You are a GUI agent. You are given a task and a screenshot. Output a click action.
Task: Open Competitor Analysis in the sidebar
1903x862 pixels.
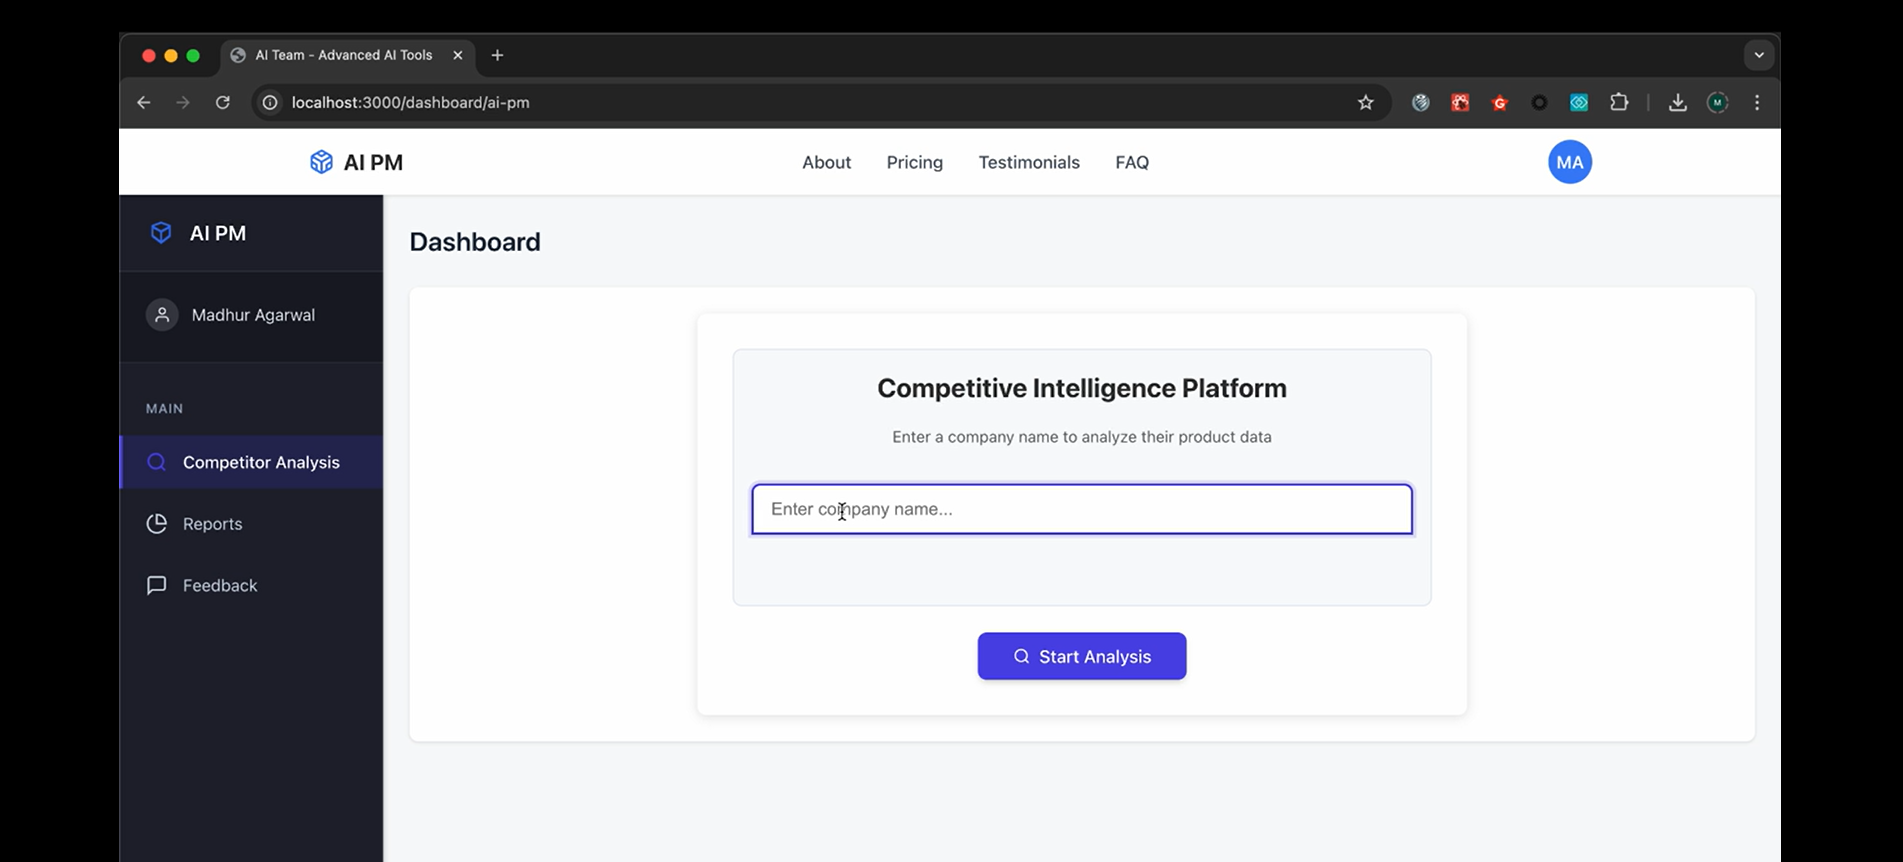[x=251, y=462]
